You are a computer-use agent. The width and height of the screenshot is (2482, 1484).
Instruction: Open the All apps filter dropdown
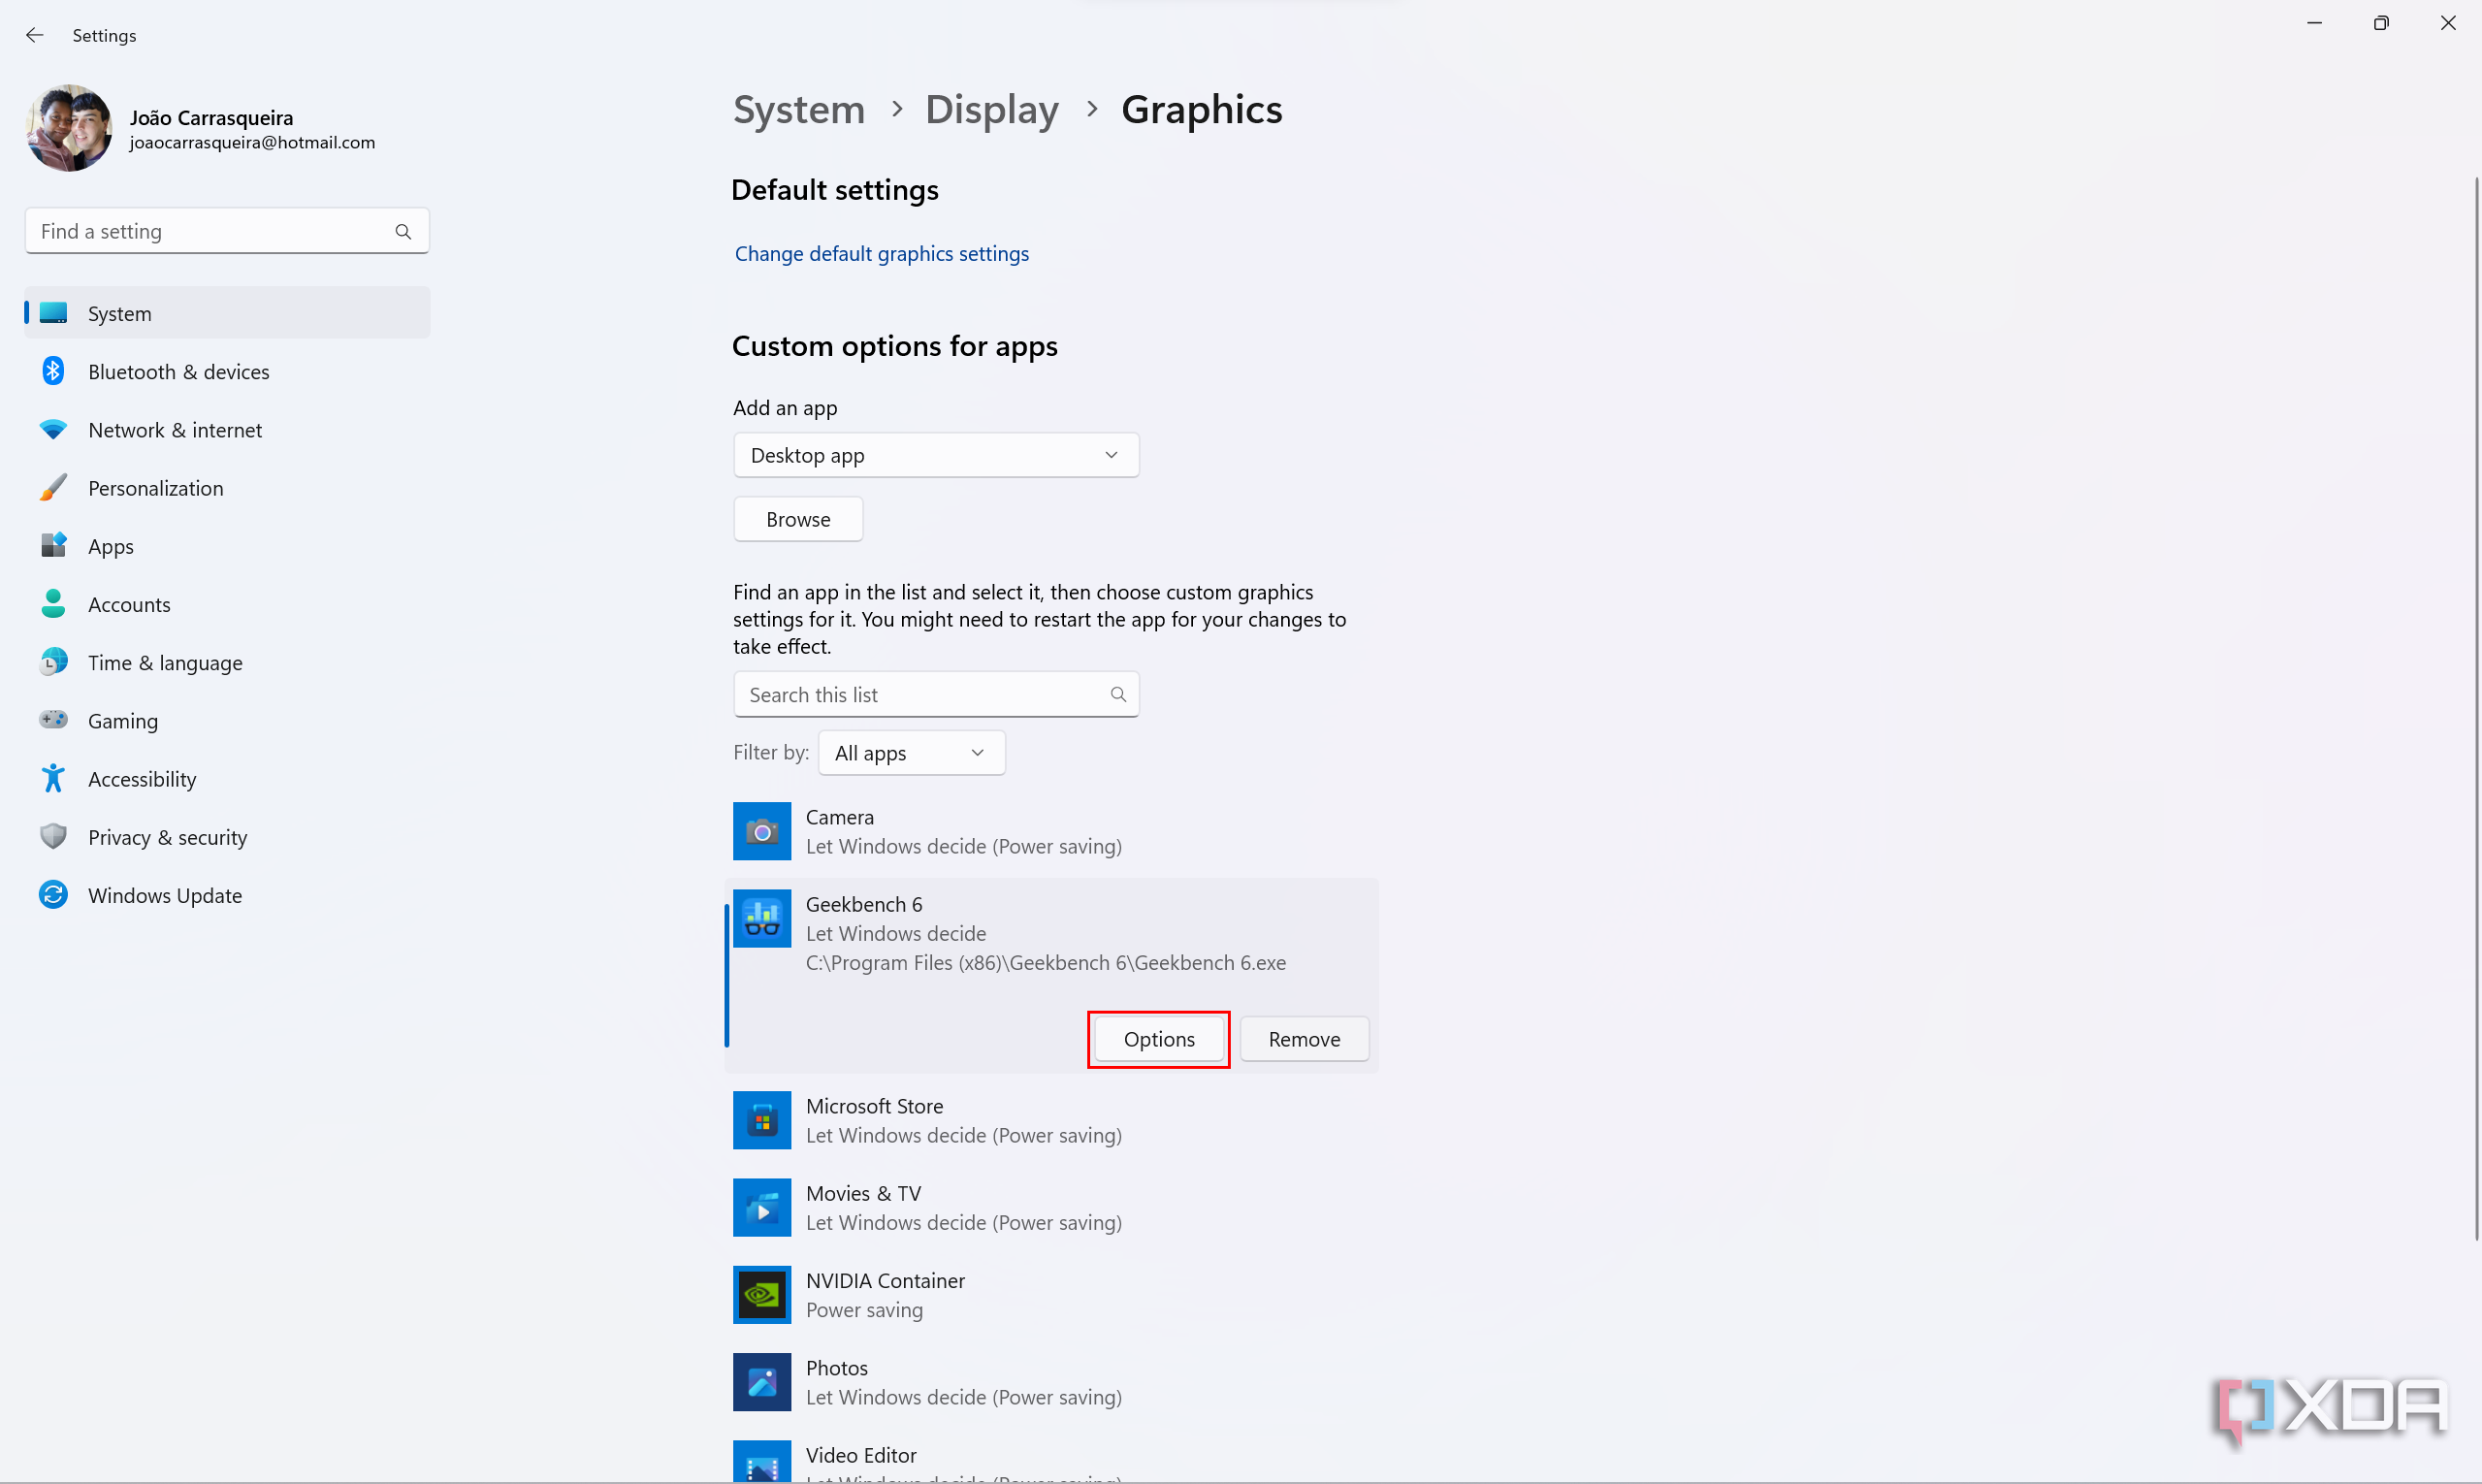910,753
